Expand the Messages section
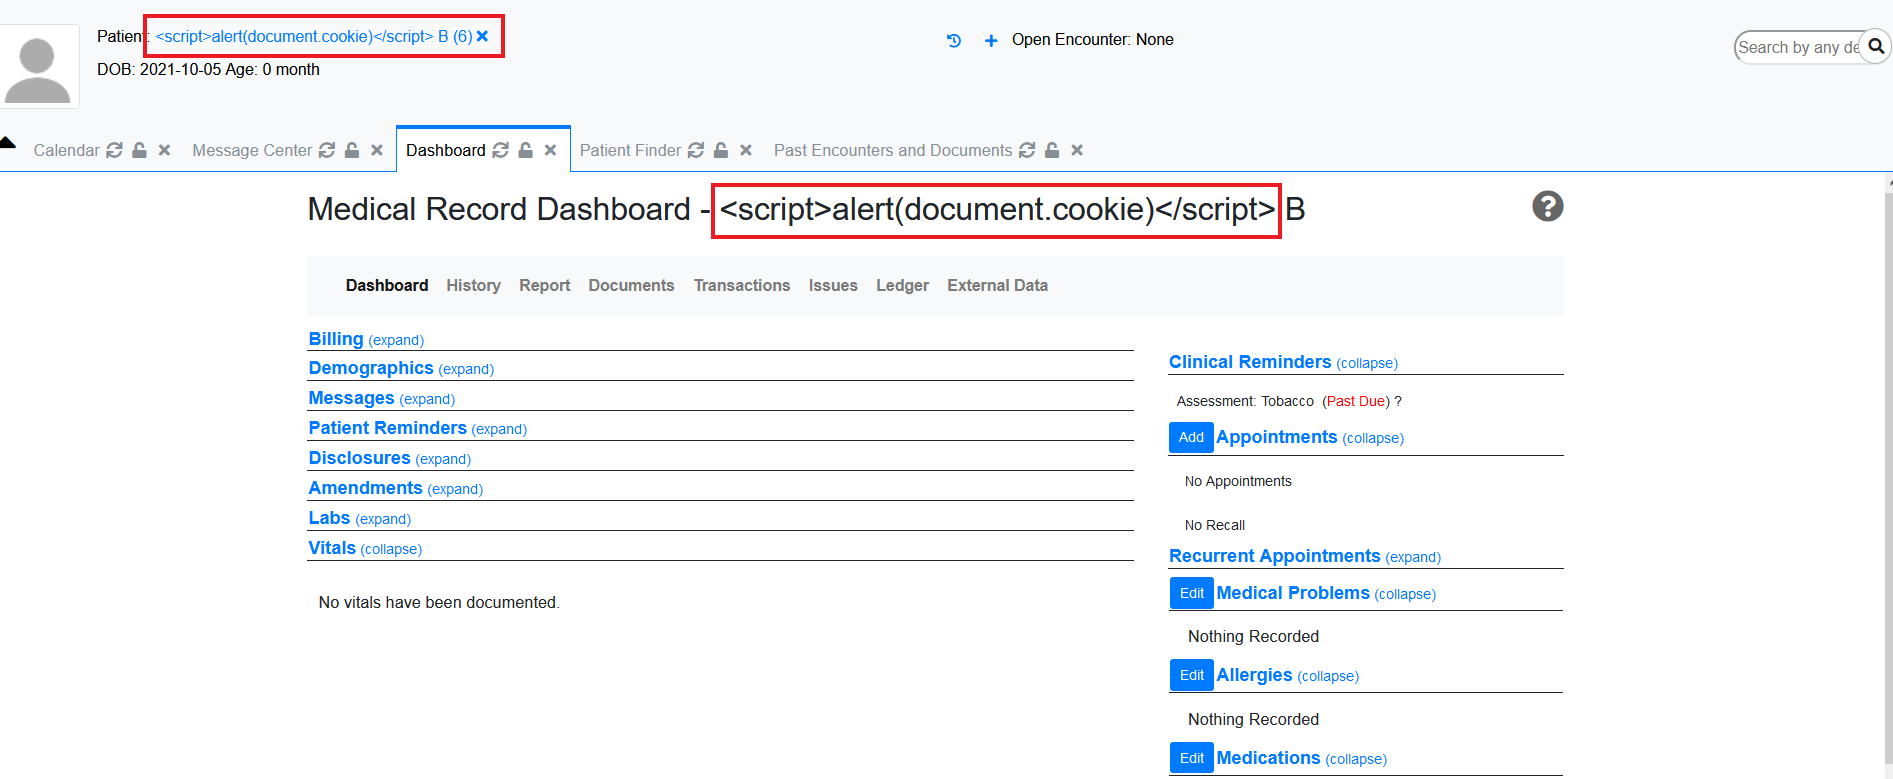 pos(427,400)
